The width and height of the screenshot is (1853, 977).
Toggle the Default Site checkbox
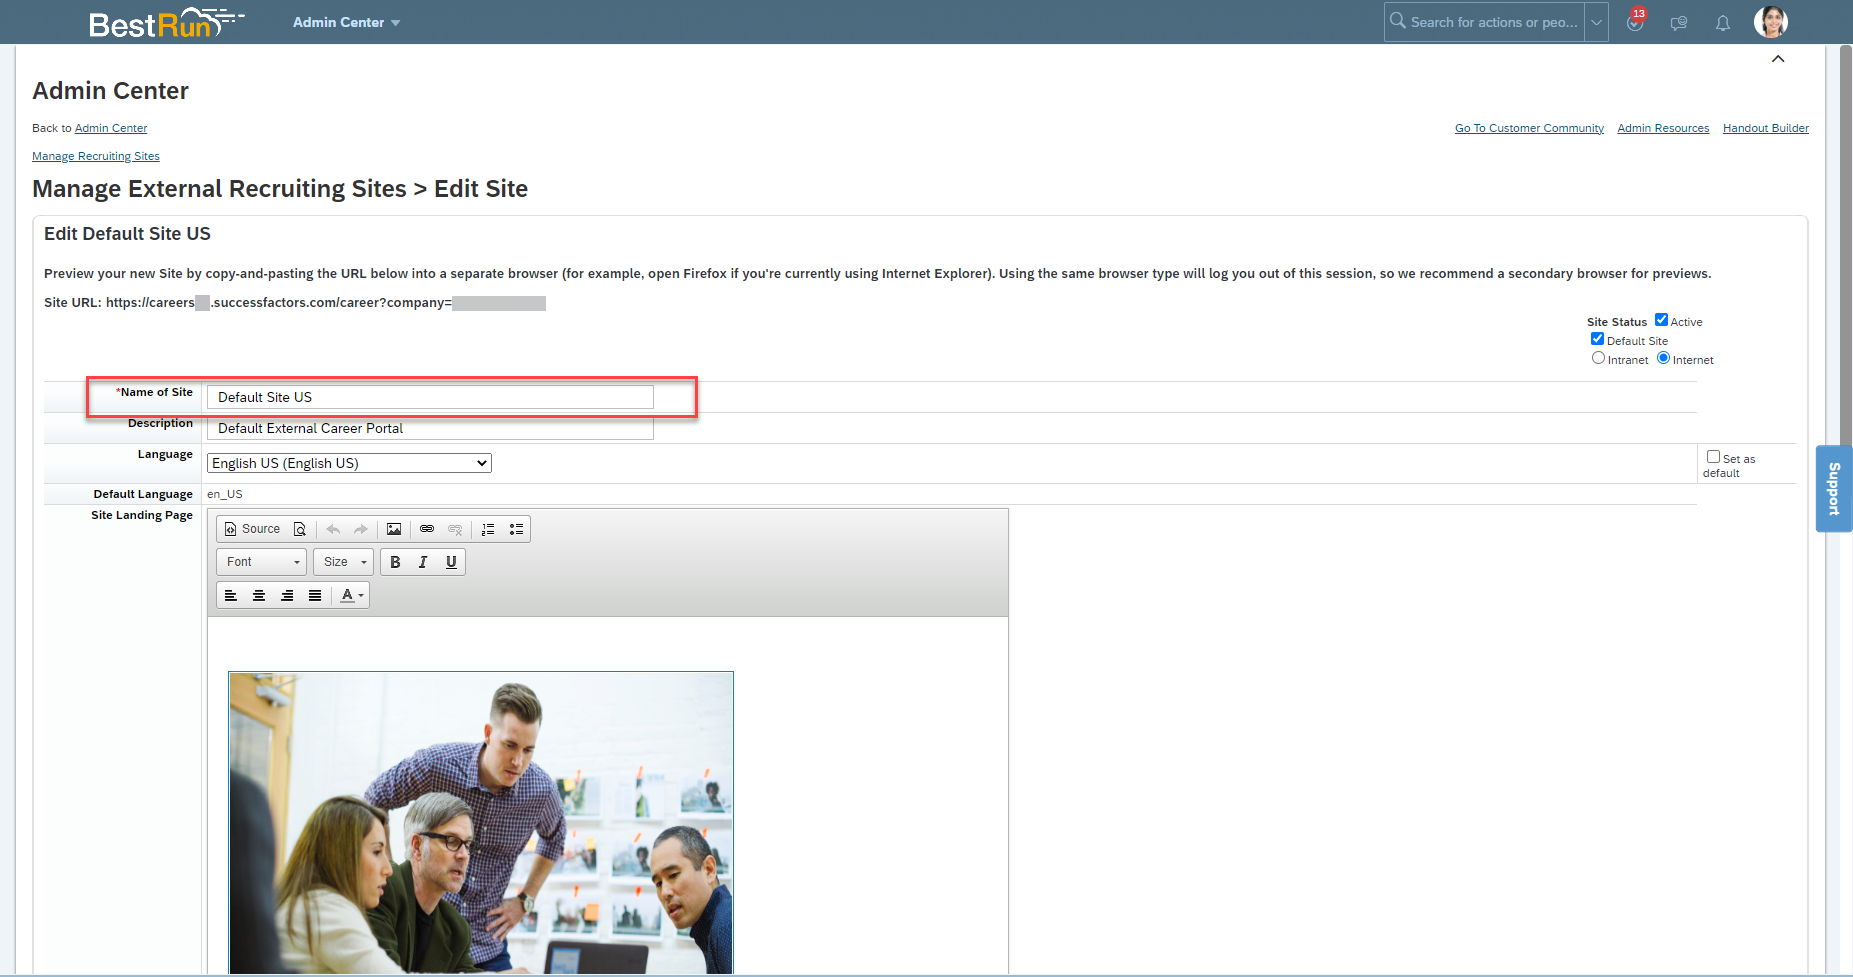pyautogui.click(x=1597, y=339)
